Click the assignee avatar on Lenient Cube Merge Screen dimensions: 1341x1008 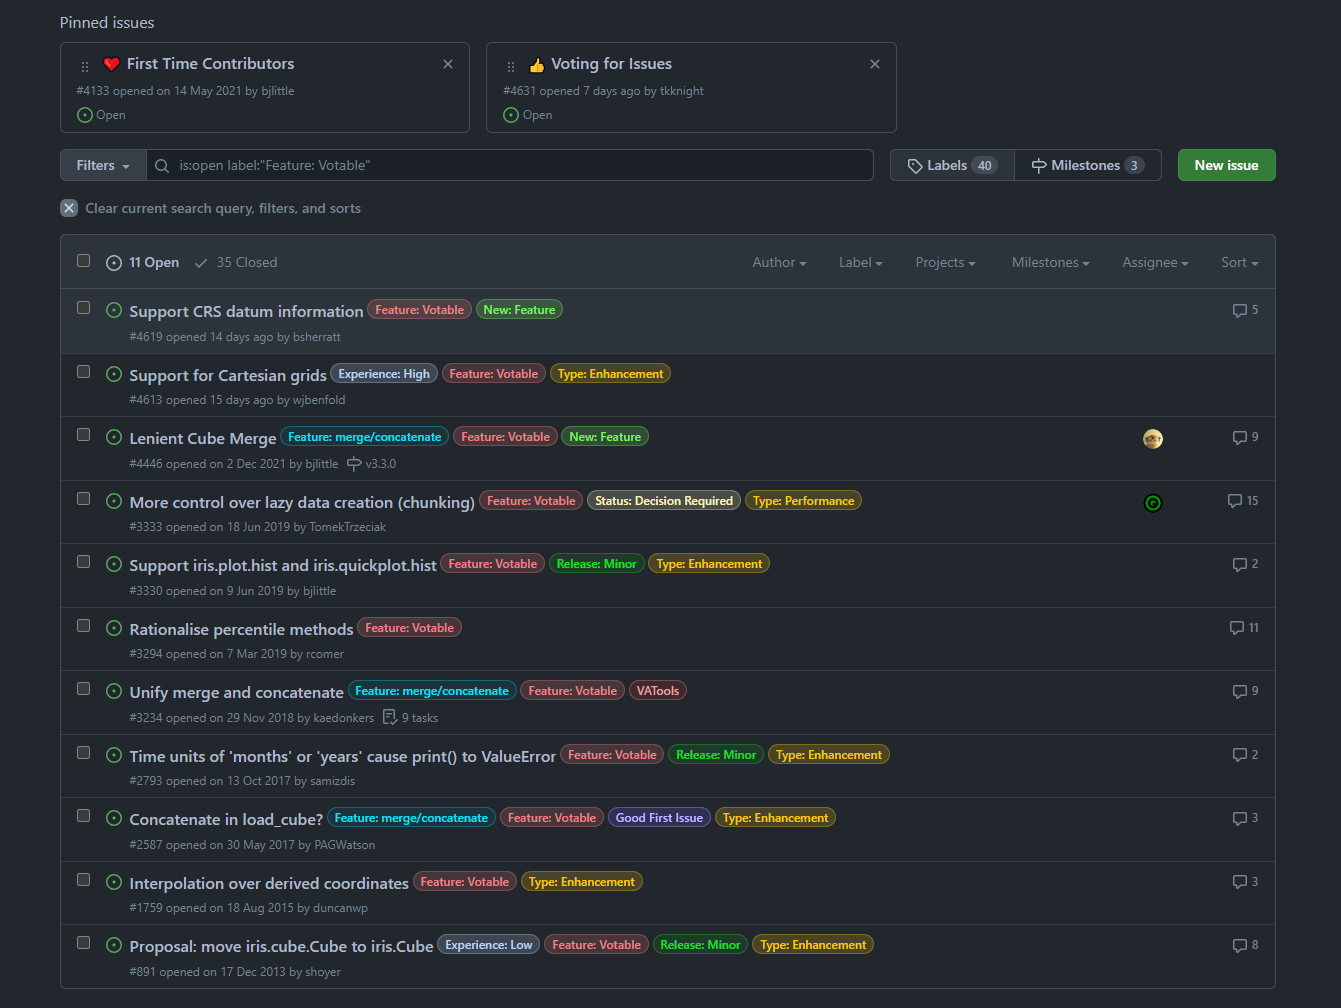tap(1153, 439)
